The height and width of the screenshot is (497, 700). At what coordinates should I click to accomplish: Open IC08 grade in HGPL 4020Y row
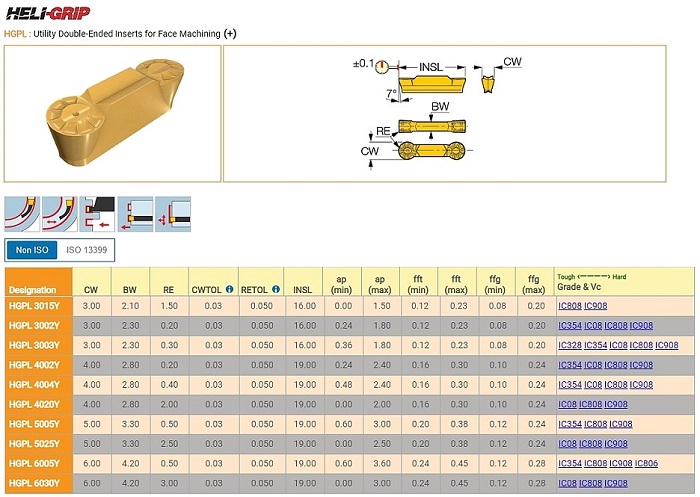pos(567,404)
